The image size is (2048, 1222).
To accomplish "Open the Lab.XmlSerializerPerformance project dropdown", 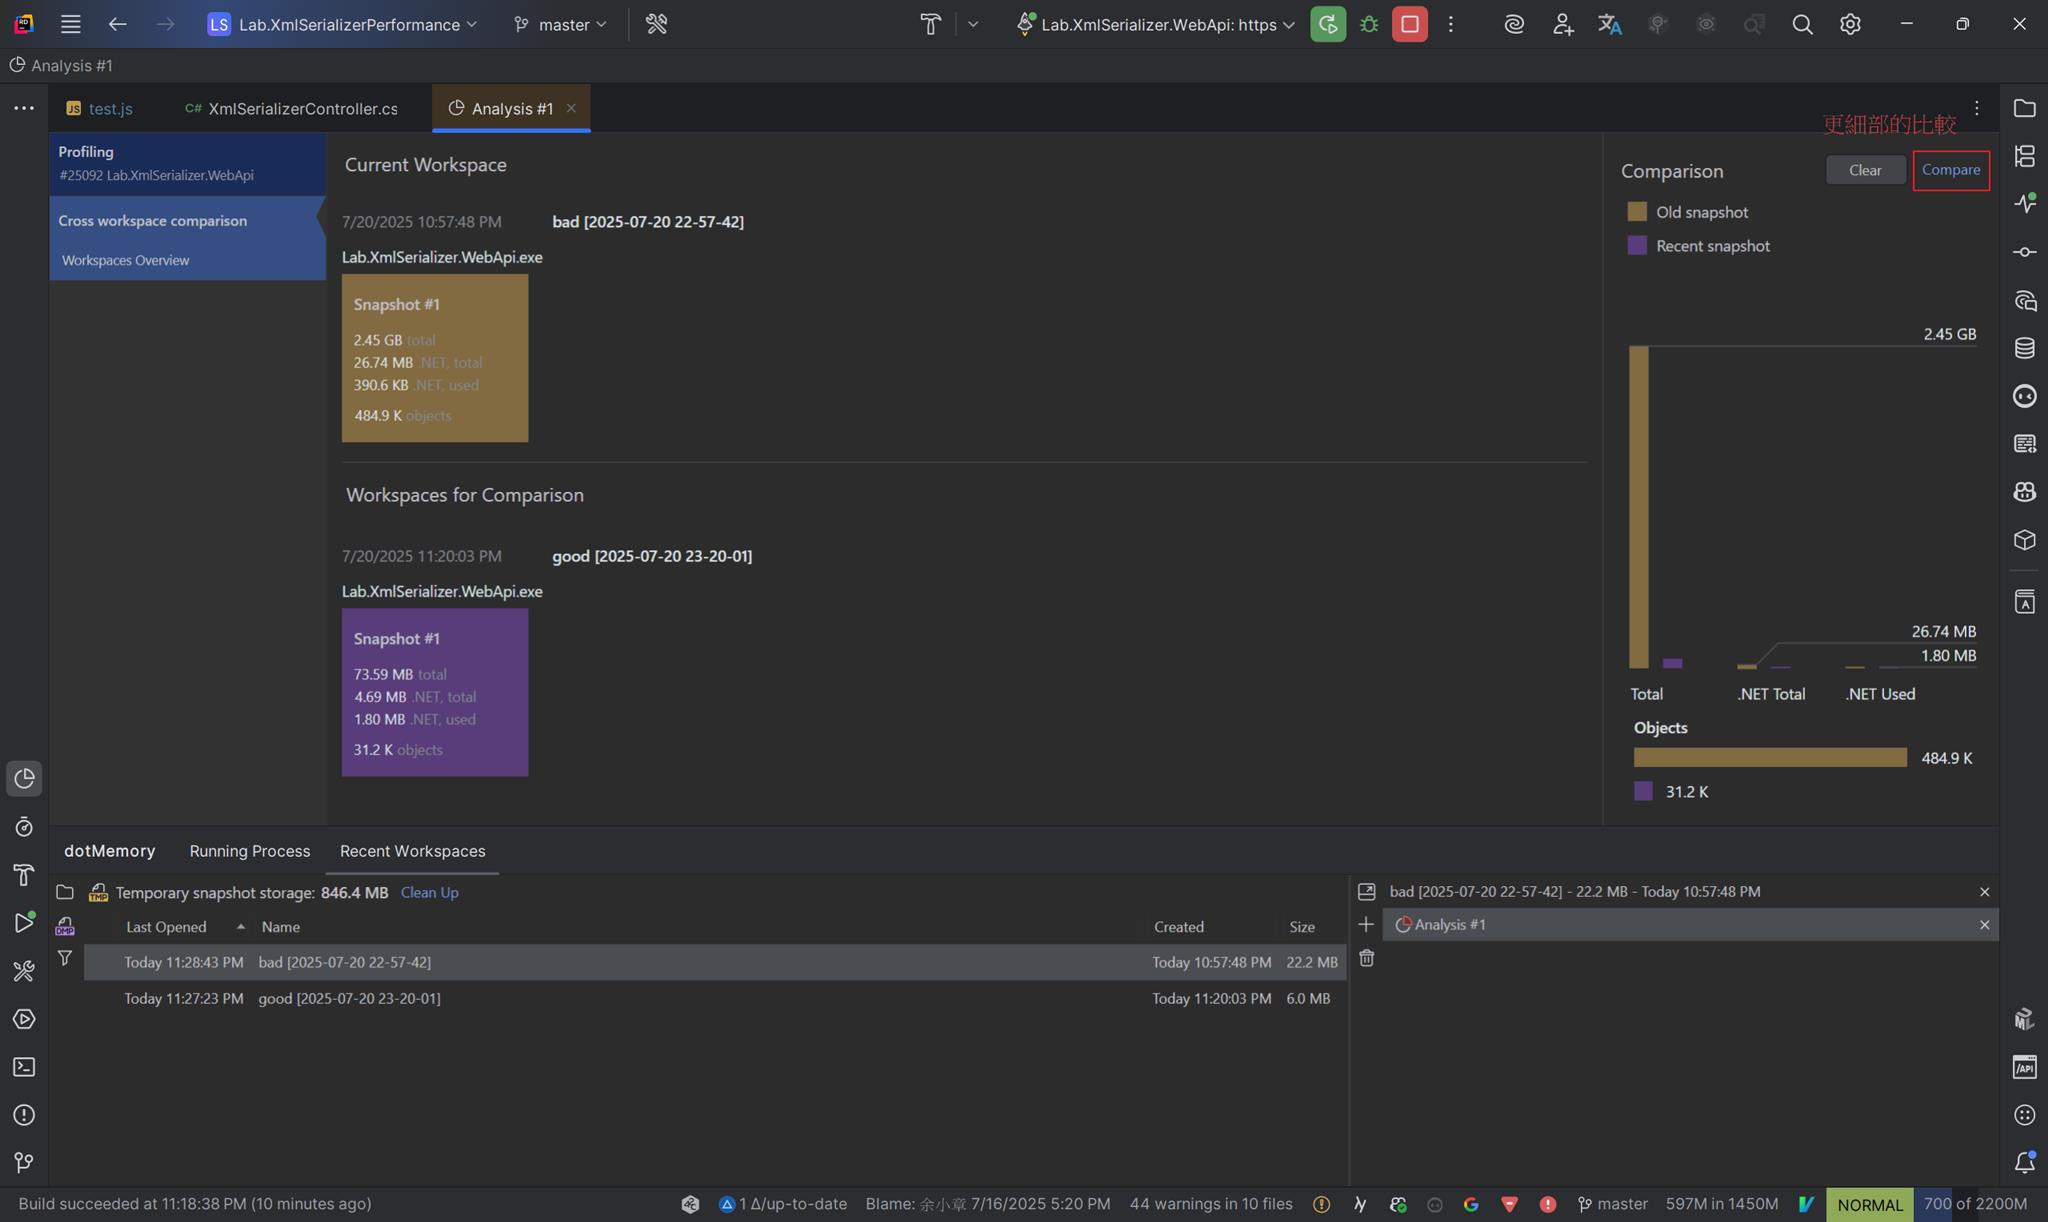I will click(x=343, y=24).
